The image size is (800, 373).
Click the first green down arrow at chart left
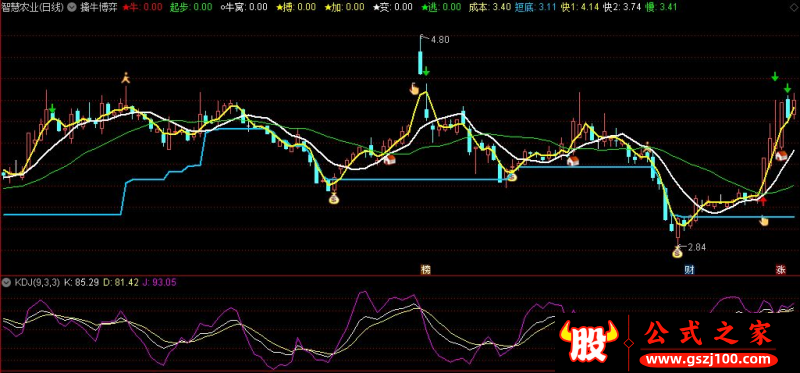52,109
